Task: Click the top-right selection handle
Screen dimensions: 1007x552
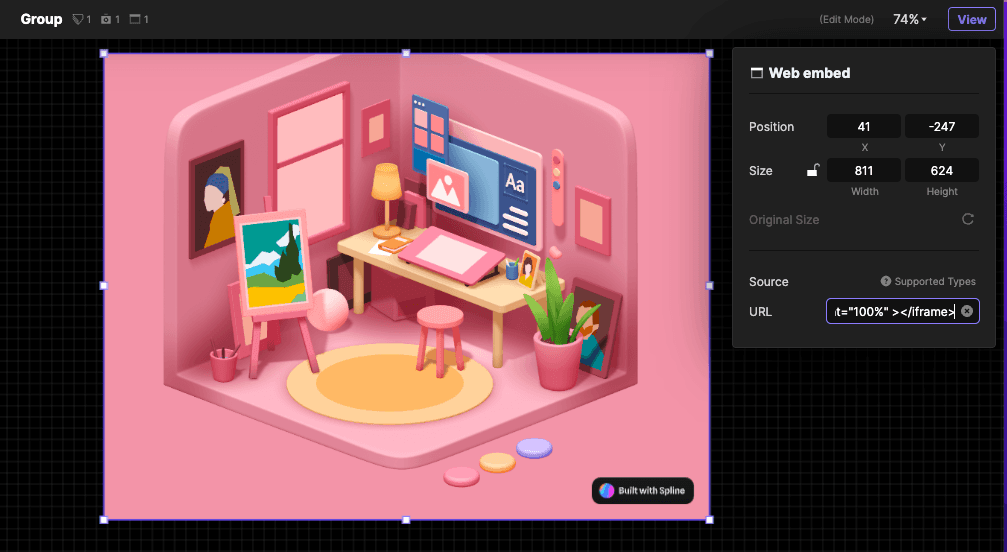Action: (710, 53)
